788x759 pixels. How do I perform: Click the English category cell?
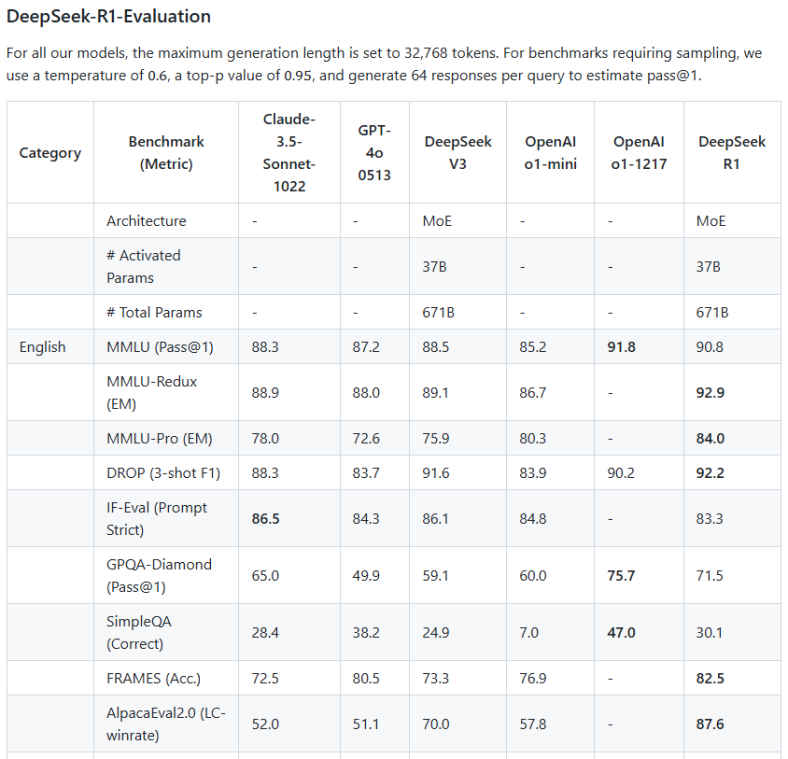[x=42, y=347]
